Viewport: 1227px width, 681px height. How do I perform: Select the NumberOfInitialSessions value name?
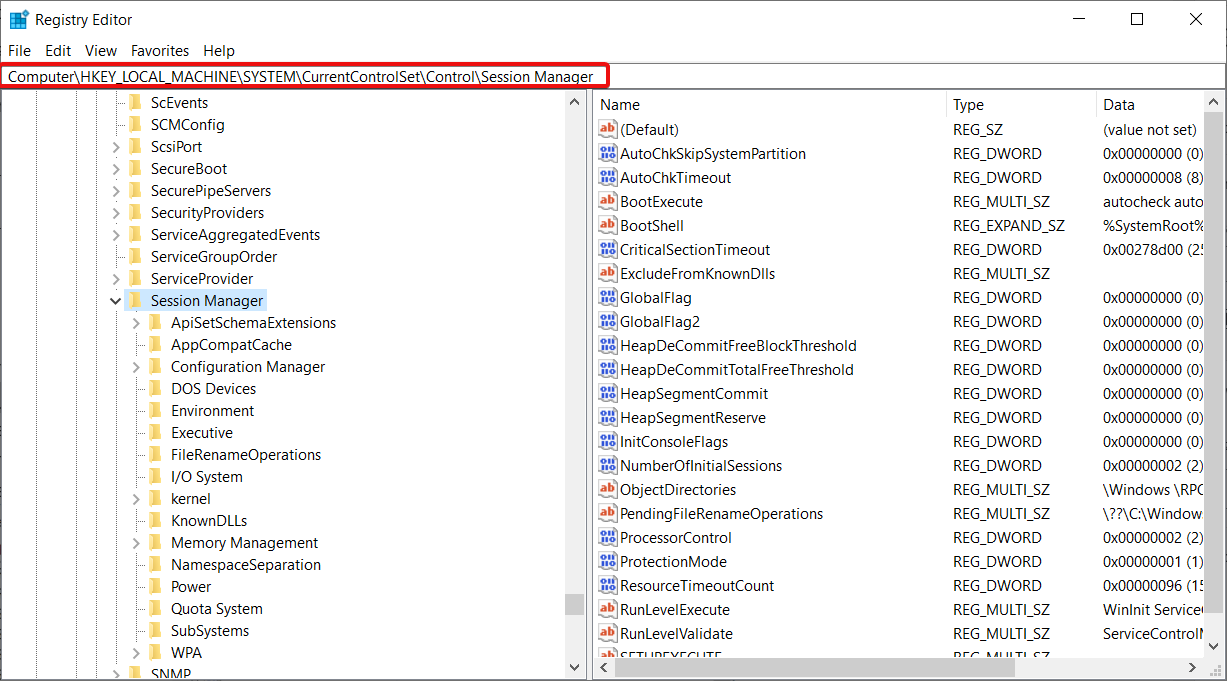coord(701,465)
